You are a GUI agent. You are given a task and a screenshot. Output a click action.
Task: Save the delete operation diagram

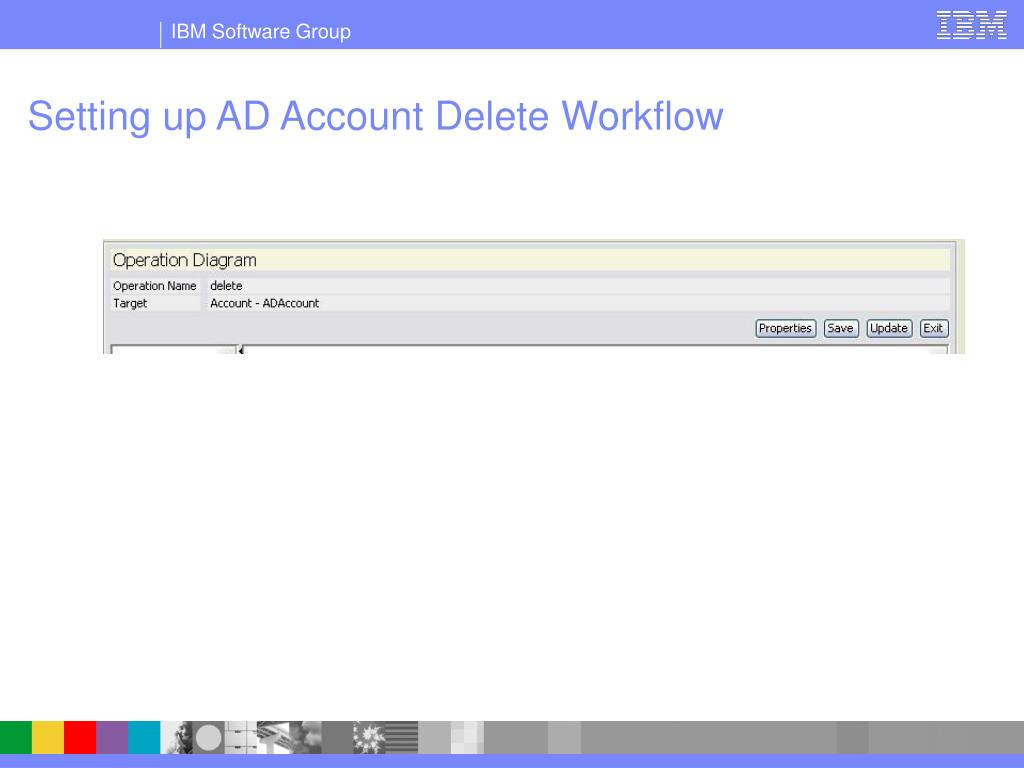[x=840, y=328]
